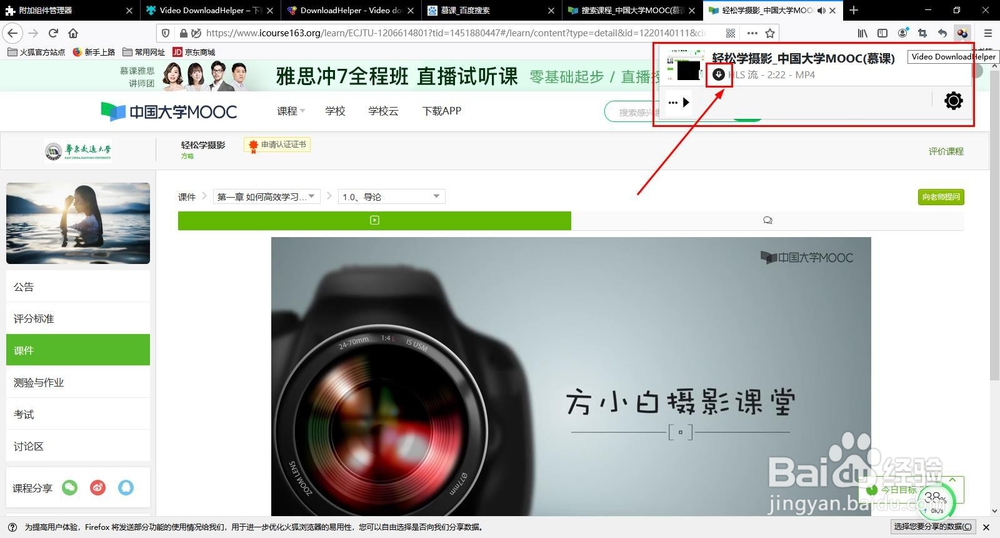Share course via QQ icon

pyautogui.click(x=126, y=488)
